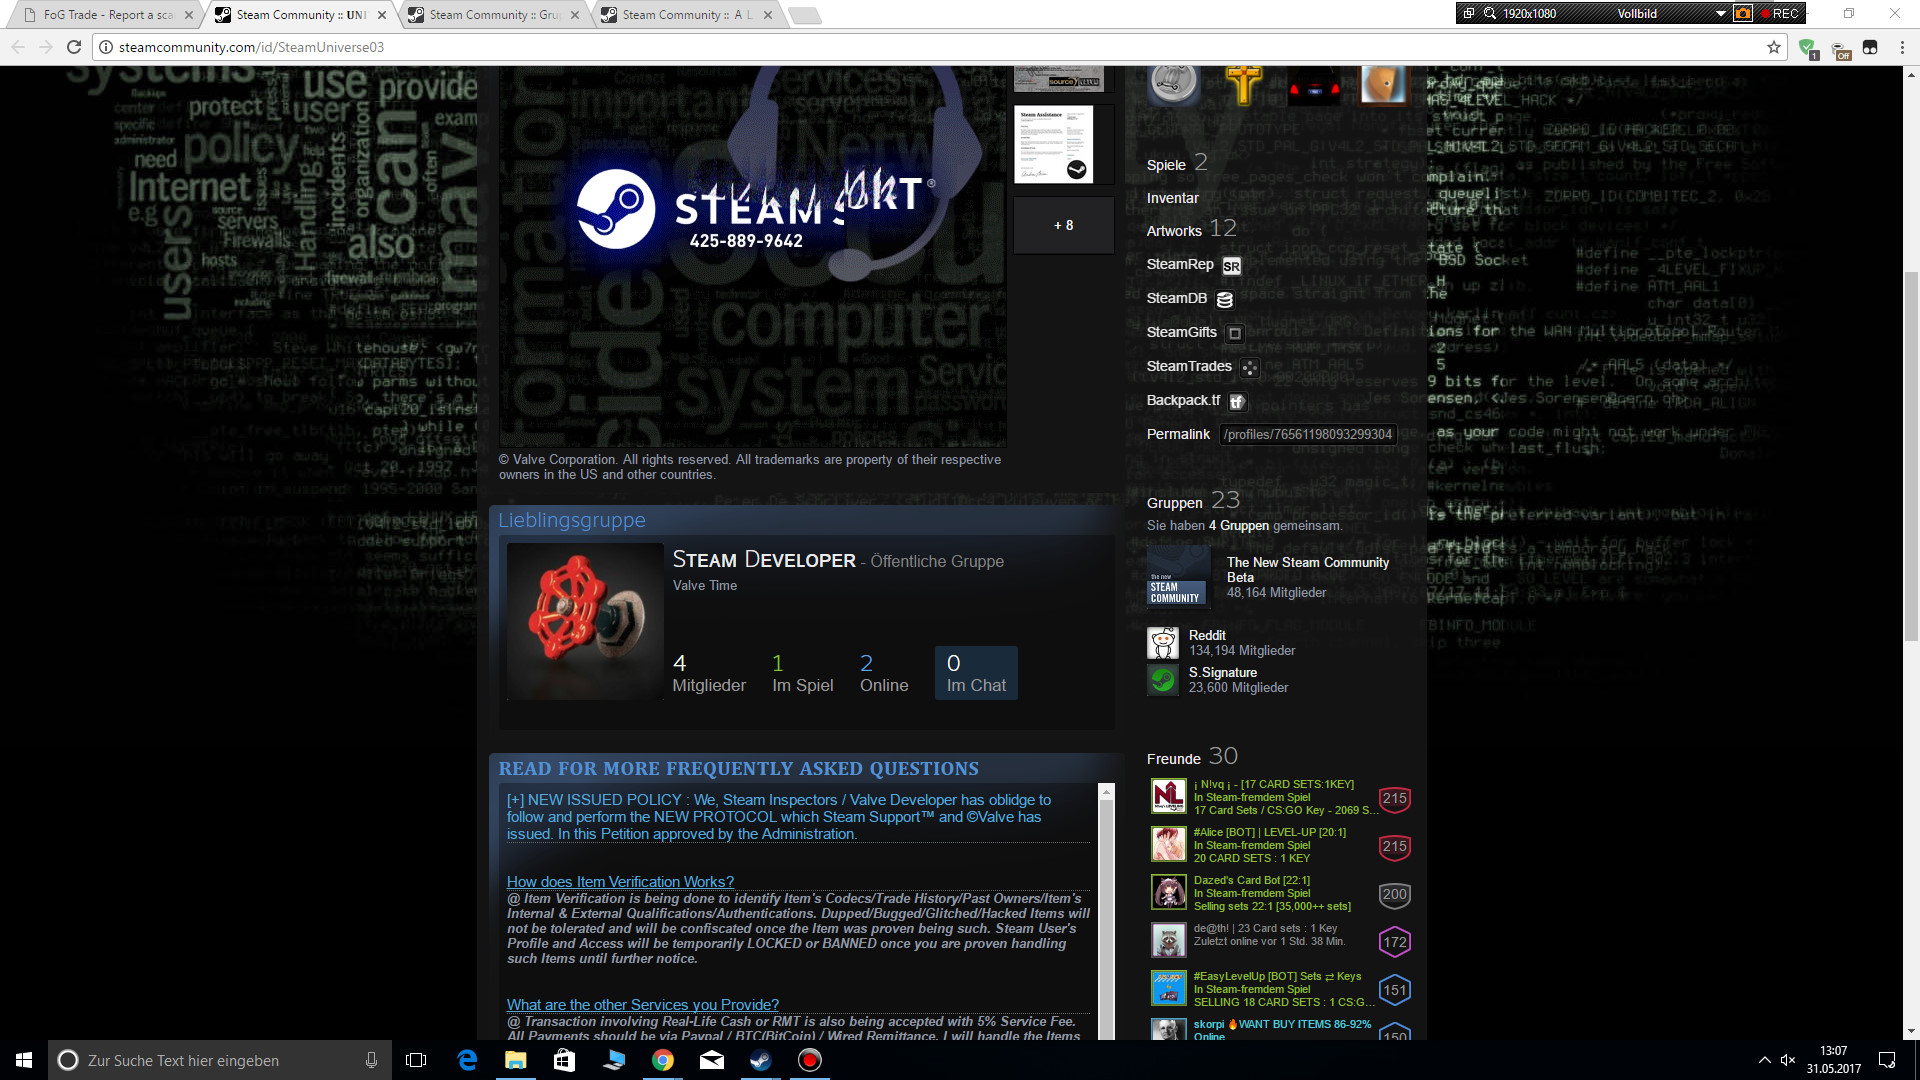
Task: Open the Backpack.tf icon link
Action: click(1237, 402)
